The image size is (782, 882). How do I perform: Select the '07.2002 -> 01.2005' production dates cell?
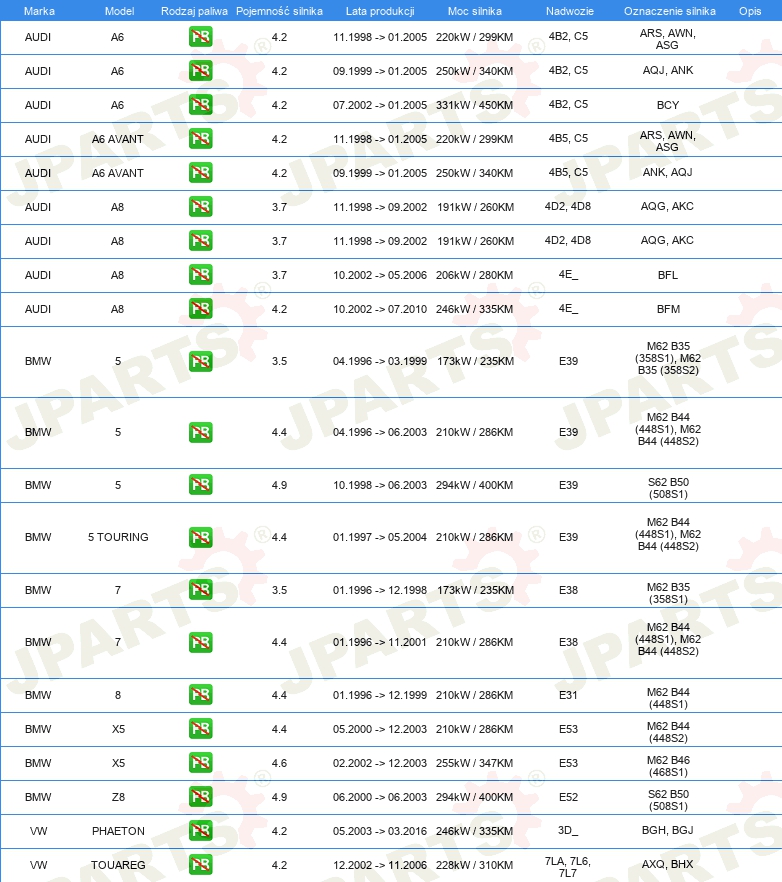380,105
